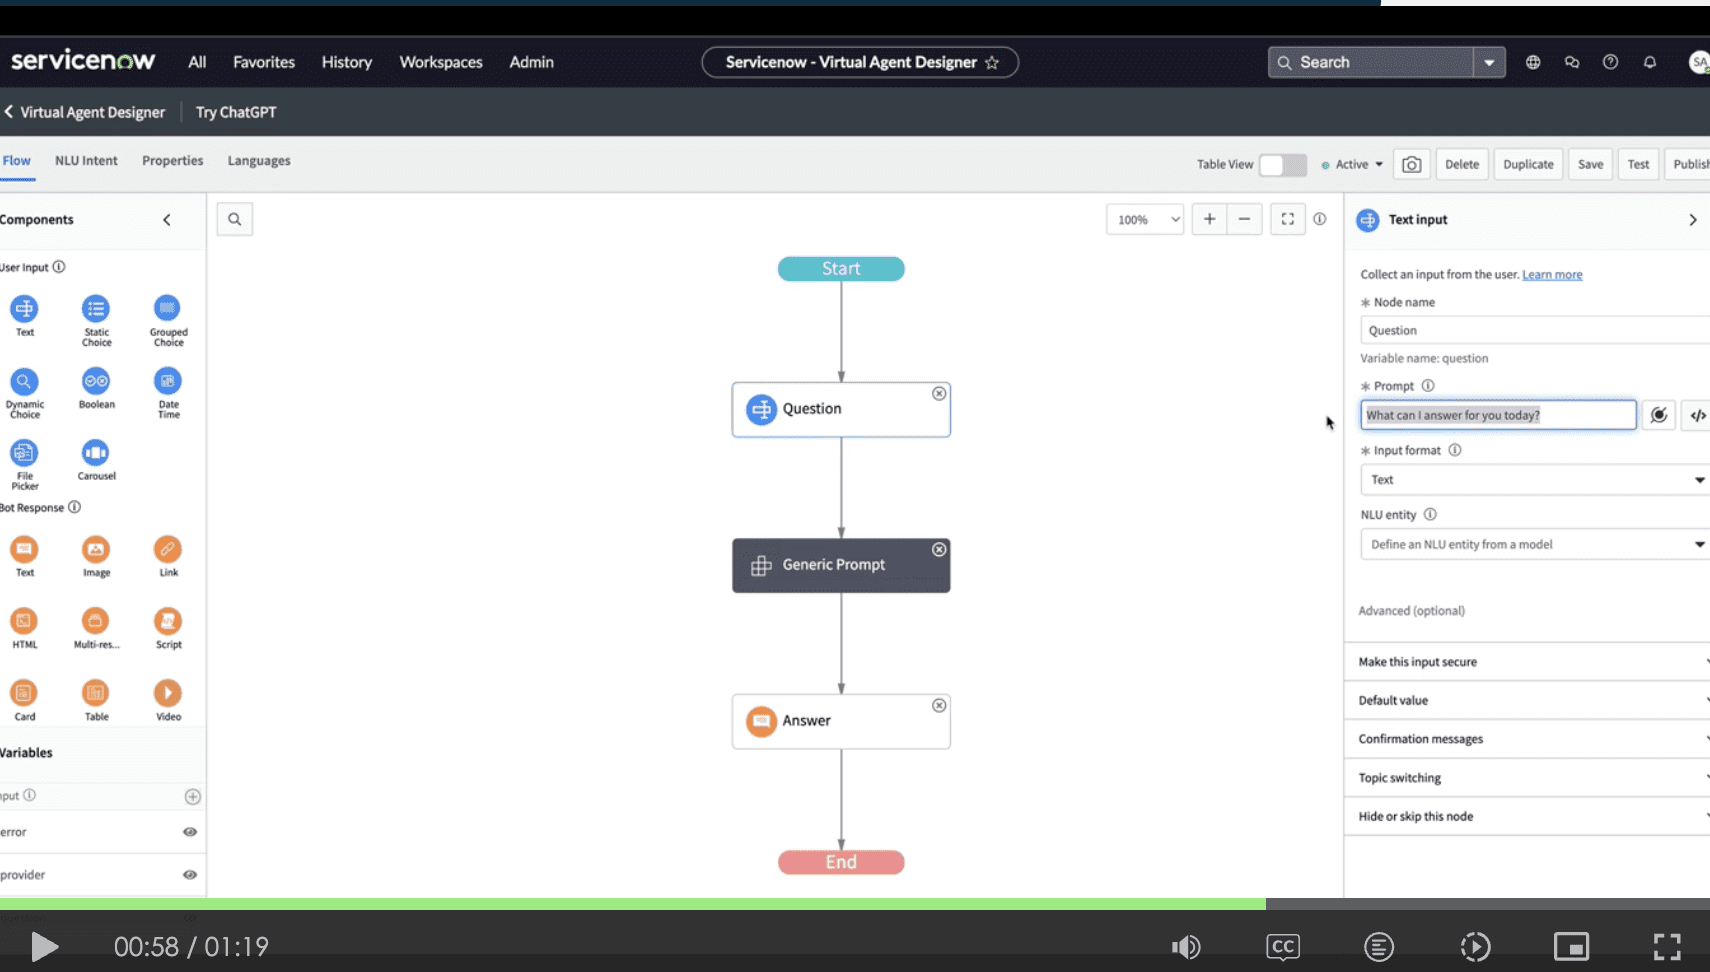Select the Static Choice input component
1710x972 pixels.
click(x=96, y=310)
